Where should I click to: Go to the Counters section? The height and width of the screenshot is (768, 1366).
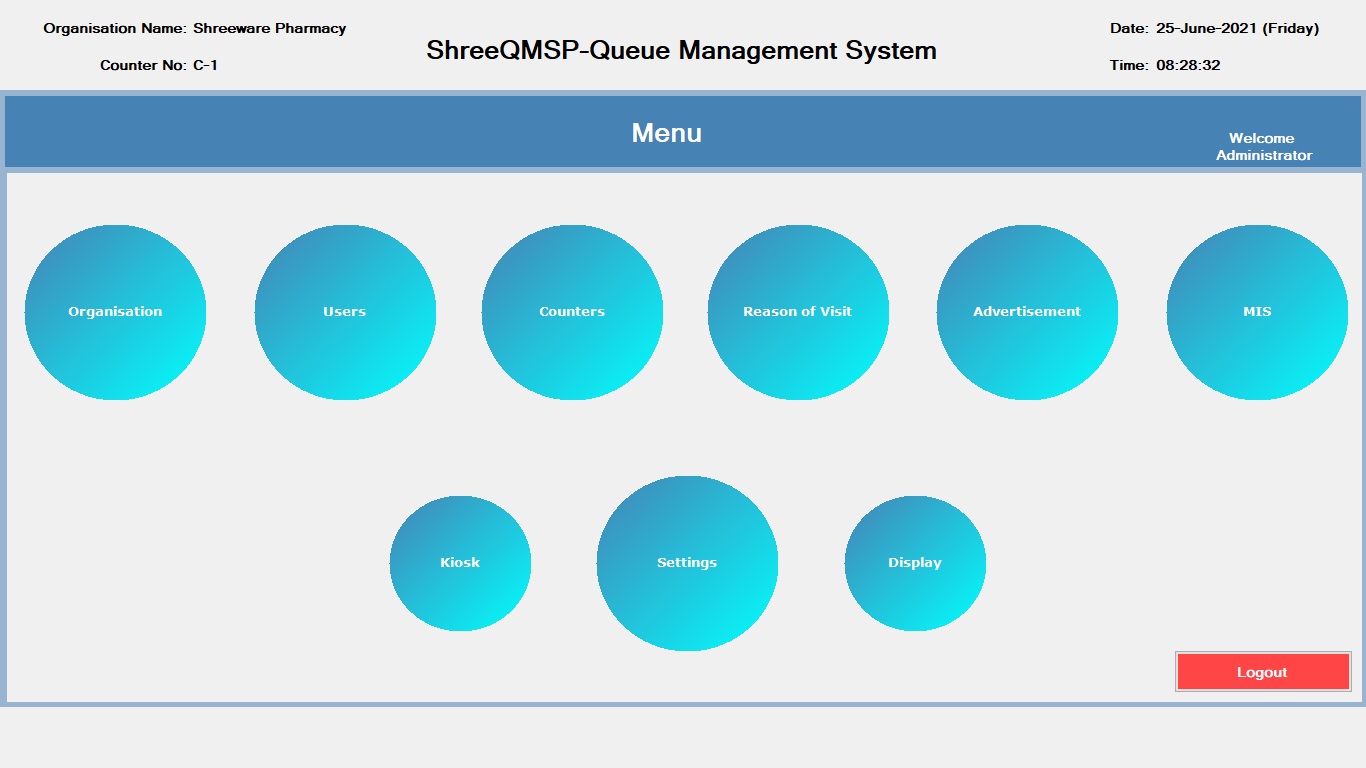[x=572, y=312]
